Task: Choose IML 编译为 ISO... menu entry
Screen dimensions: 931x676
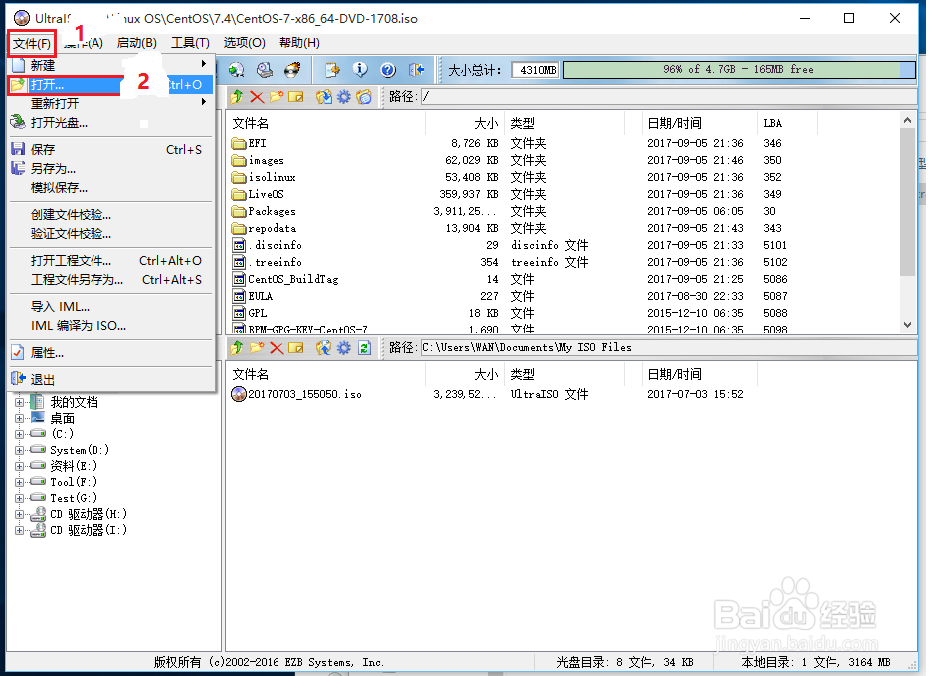Action: [110, 326]
